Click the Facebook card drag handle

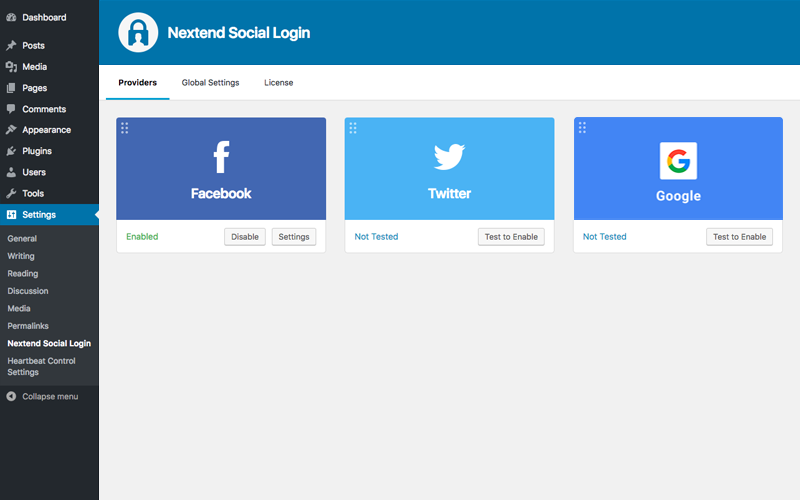(x=124, y=128)
